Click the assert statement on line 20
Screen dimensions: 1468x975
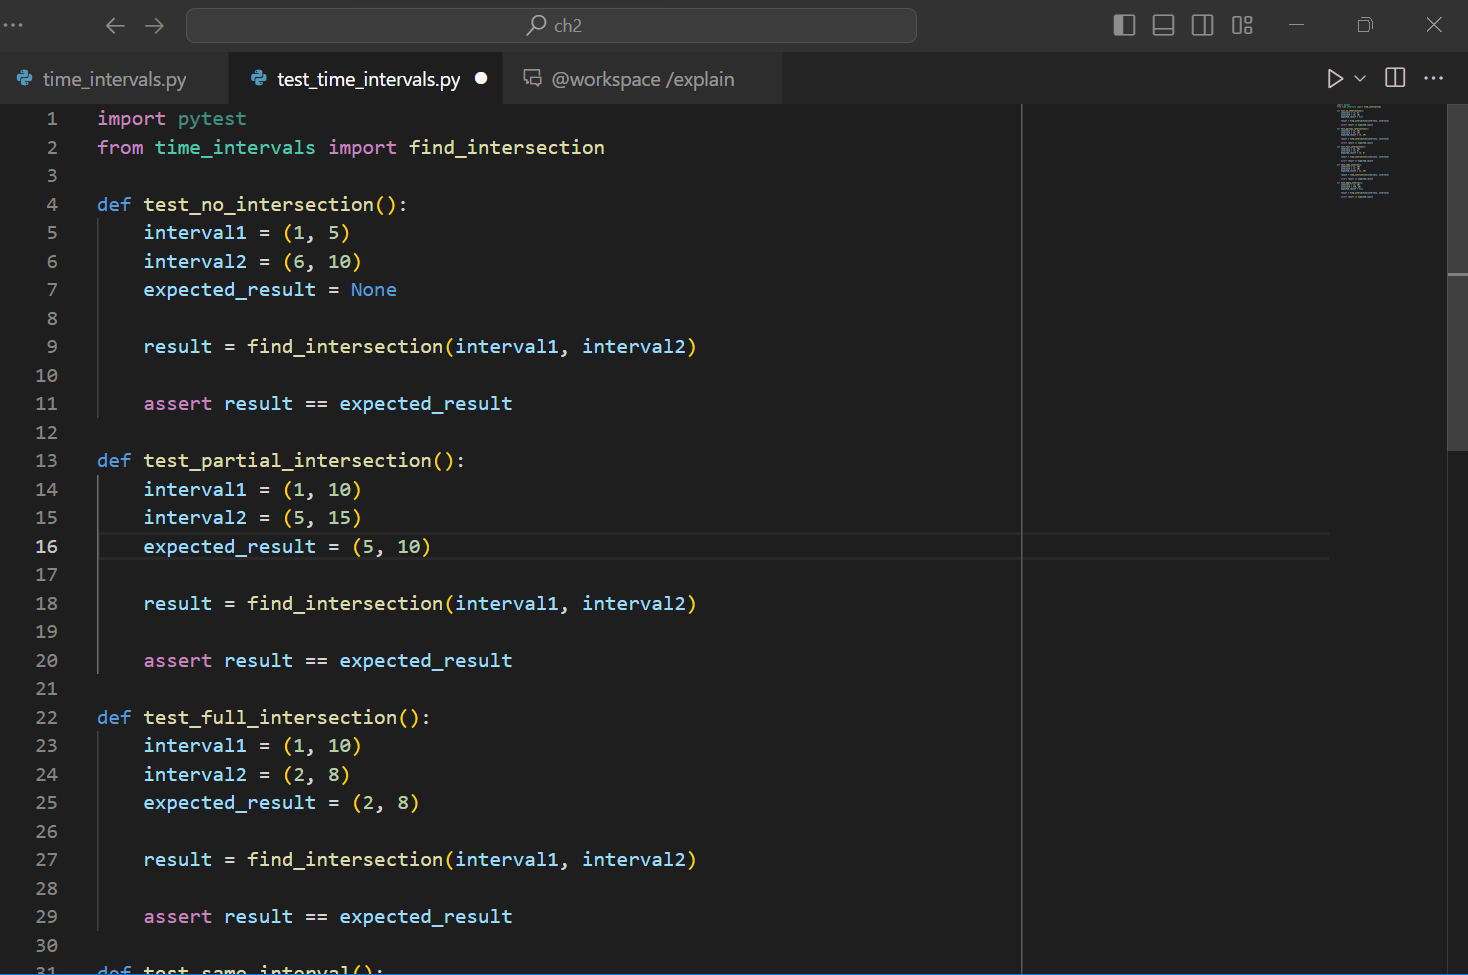pyautogui.click(x=328, y=661)
